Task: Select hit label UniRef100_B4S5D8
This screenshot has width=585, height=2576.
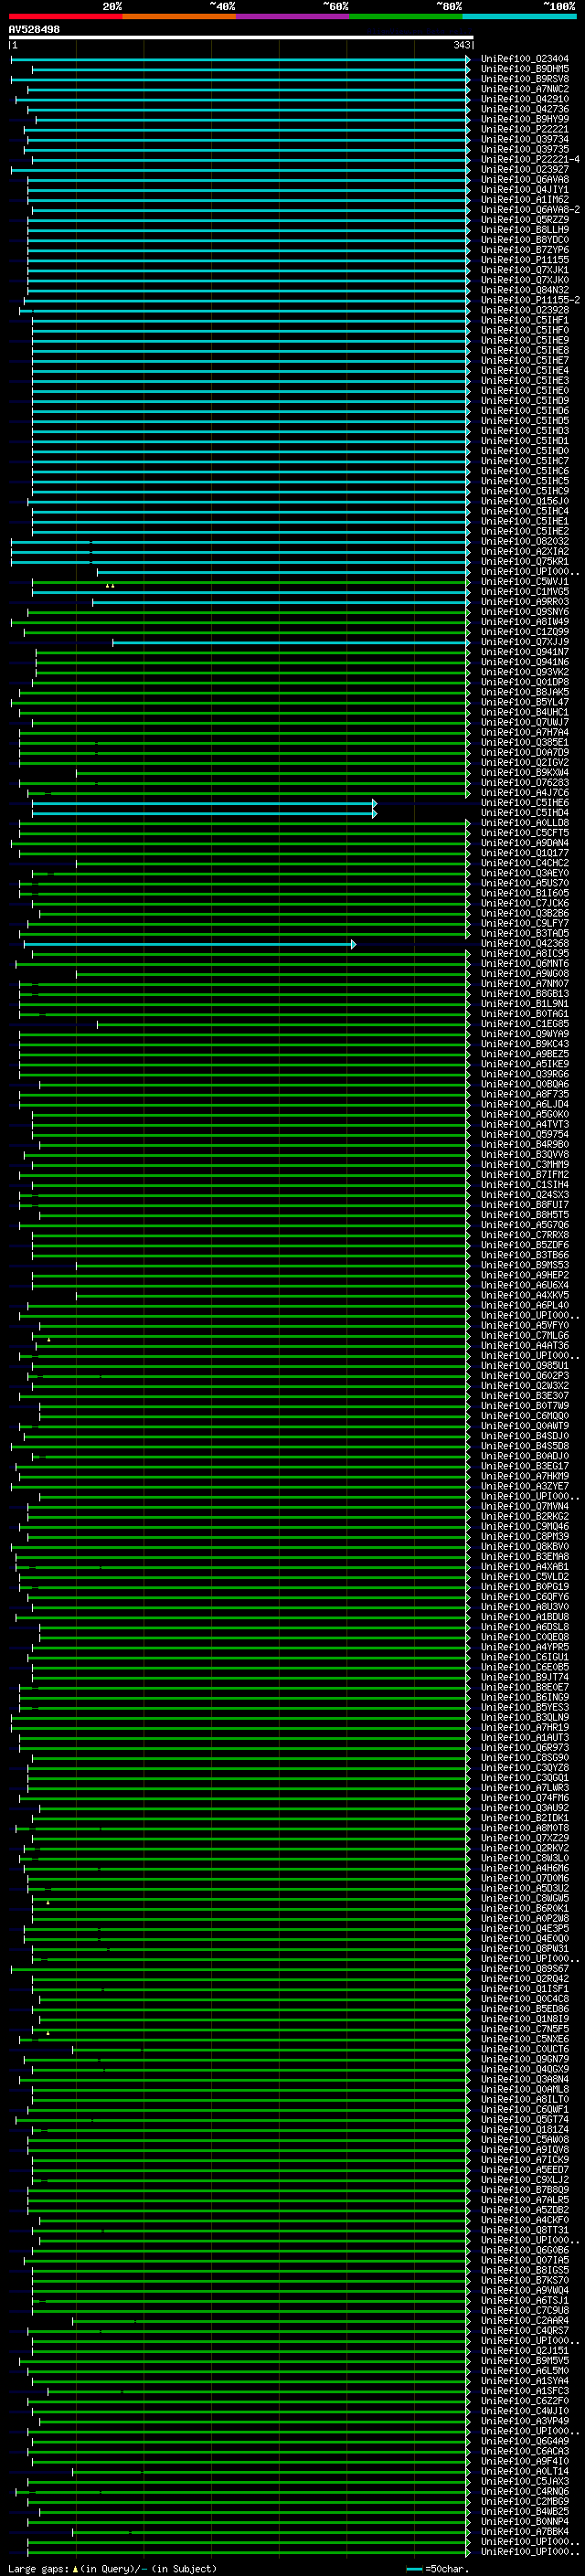Action: [525, 1446]
